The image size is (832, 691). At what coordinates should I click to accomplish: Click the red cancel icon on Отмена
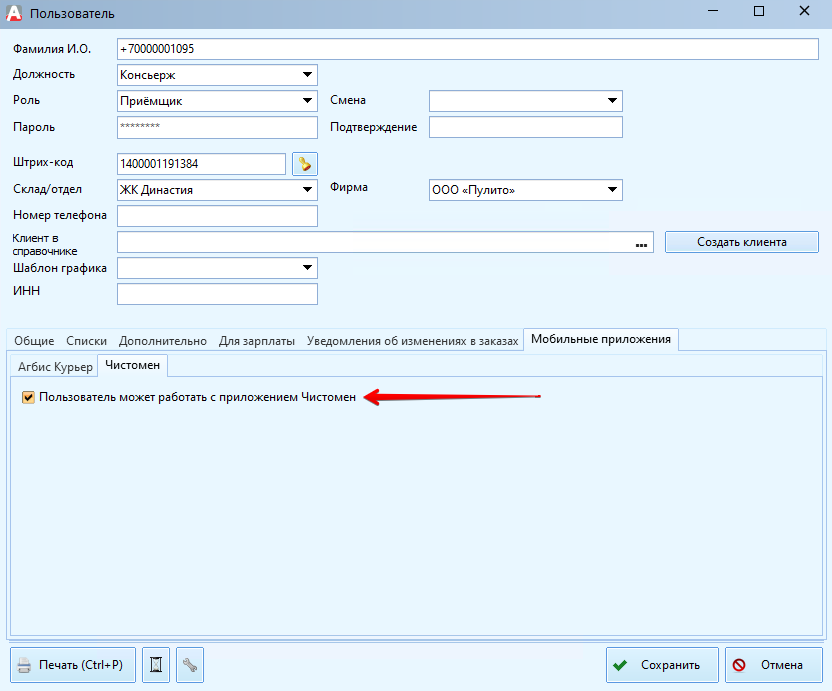(x=740, y=665)
